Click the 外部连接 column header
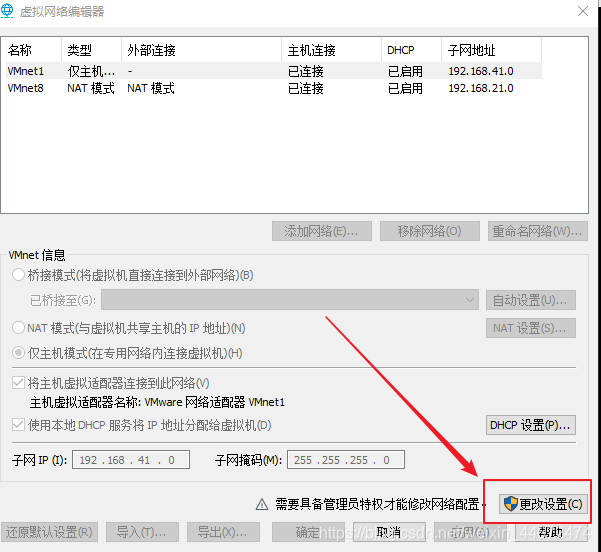 [202, 50]
